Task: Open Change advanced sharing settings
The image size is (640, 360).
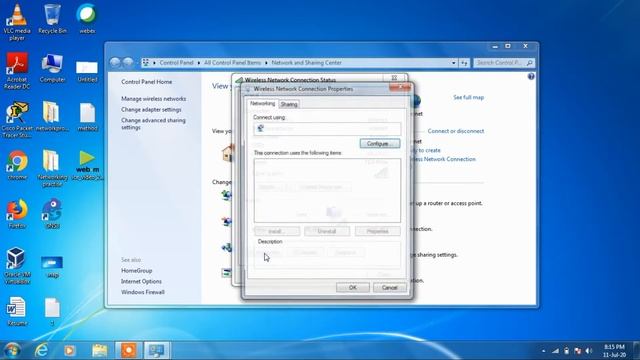Action: (153, 124)
